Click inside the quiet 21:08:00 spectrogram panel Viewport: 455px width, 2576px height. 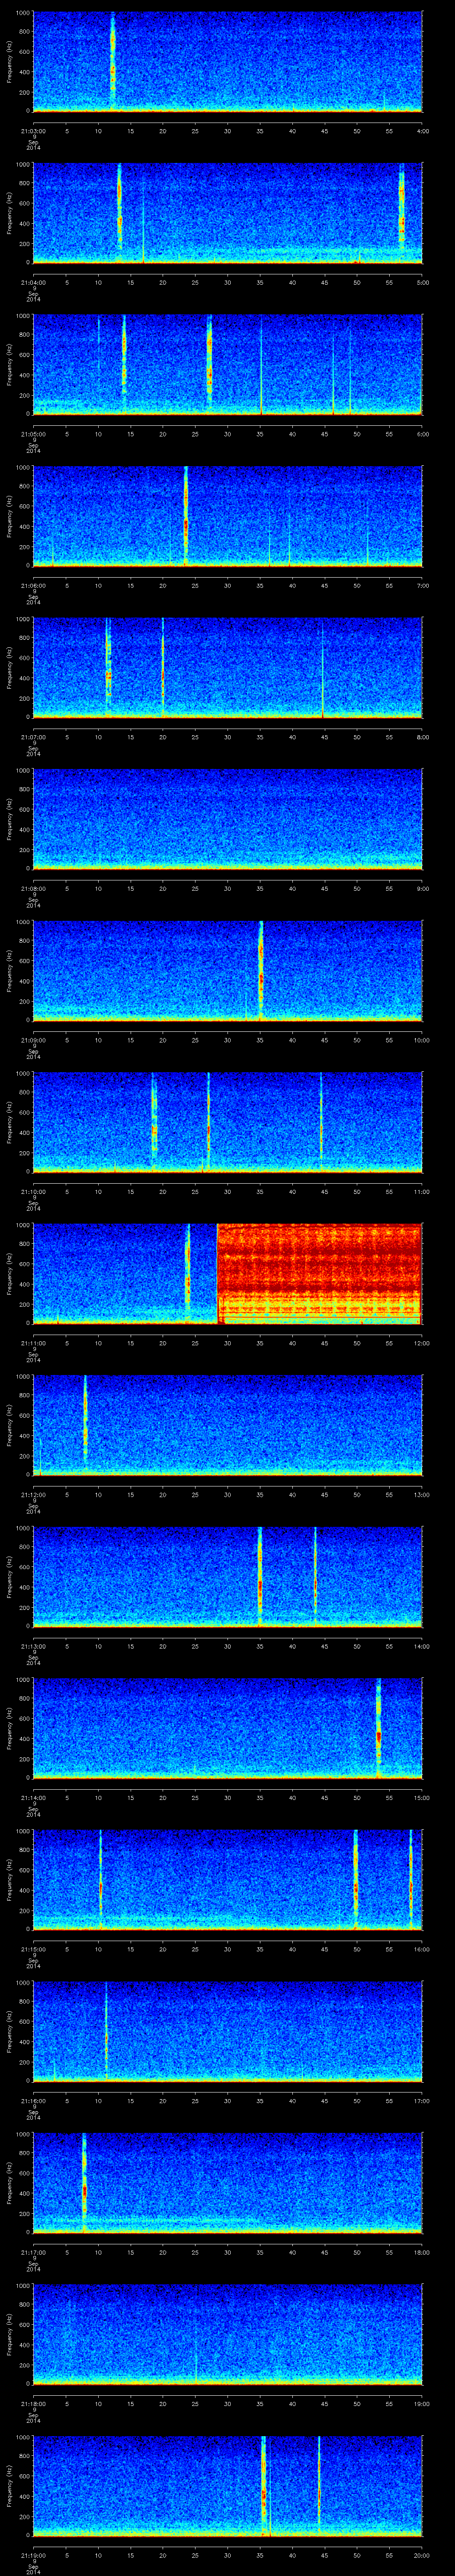tap(227, 818)
